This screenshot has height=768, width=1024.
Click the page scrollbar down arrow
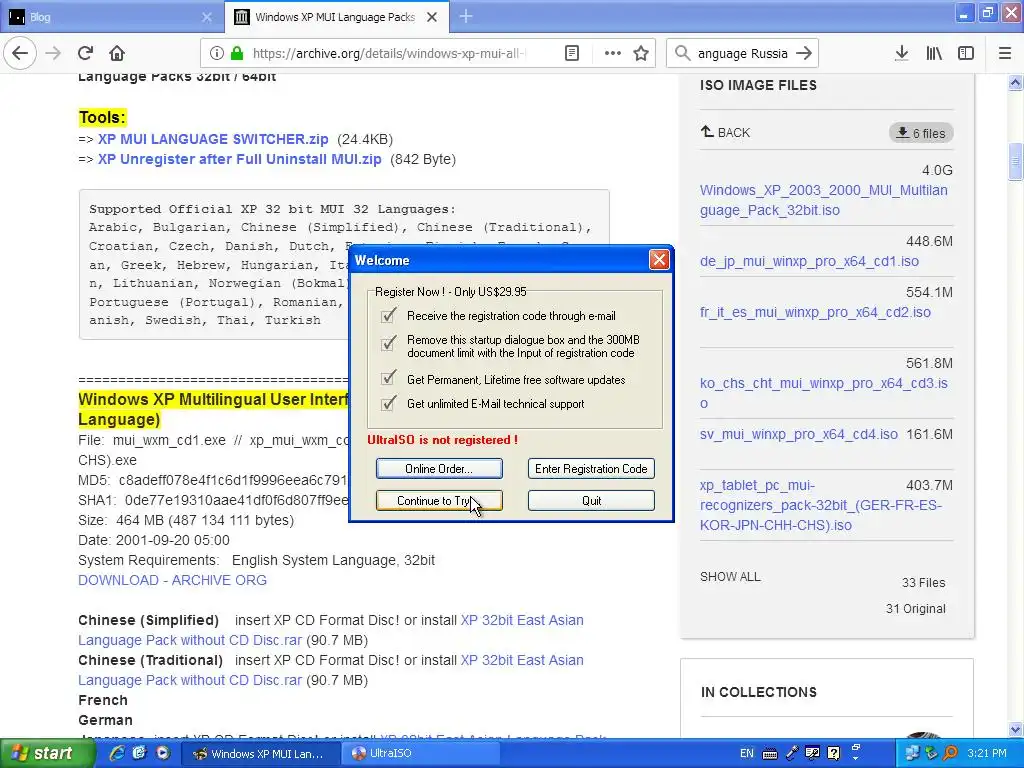point(1015,729)
